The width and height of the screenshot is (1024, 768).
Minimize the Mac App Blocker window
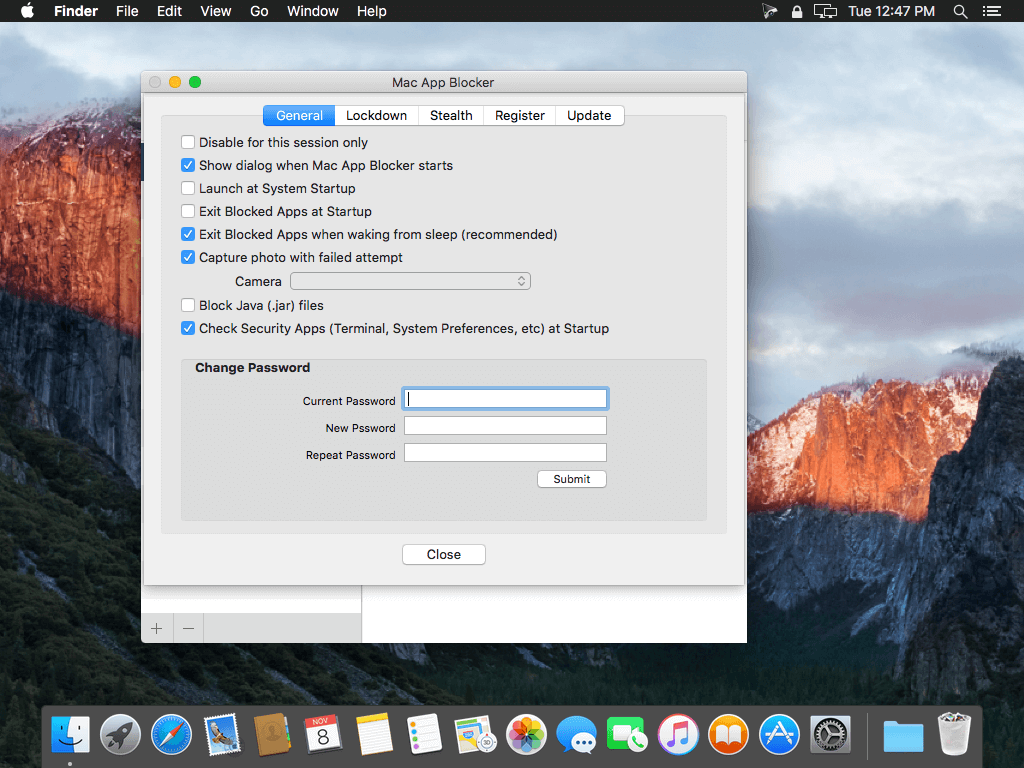[175, 82]
